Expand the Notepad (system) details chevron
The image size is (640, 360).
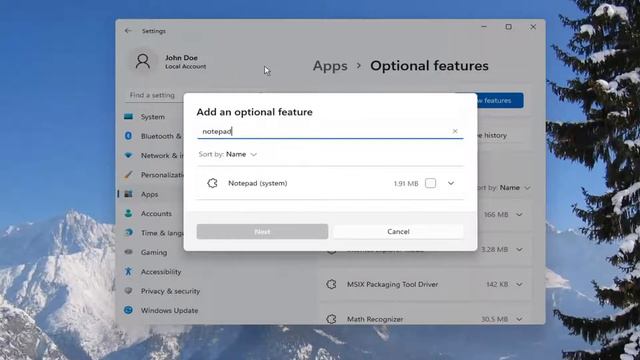click(x=451, y=183)
